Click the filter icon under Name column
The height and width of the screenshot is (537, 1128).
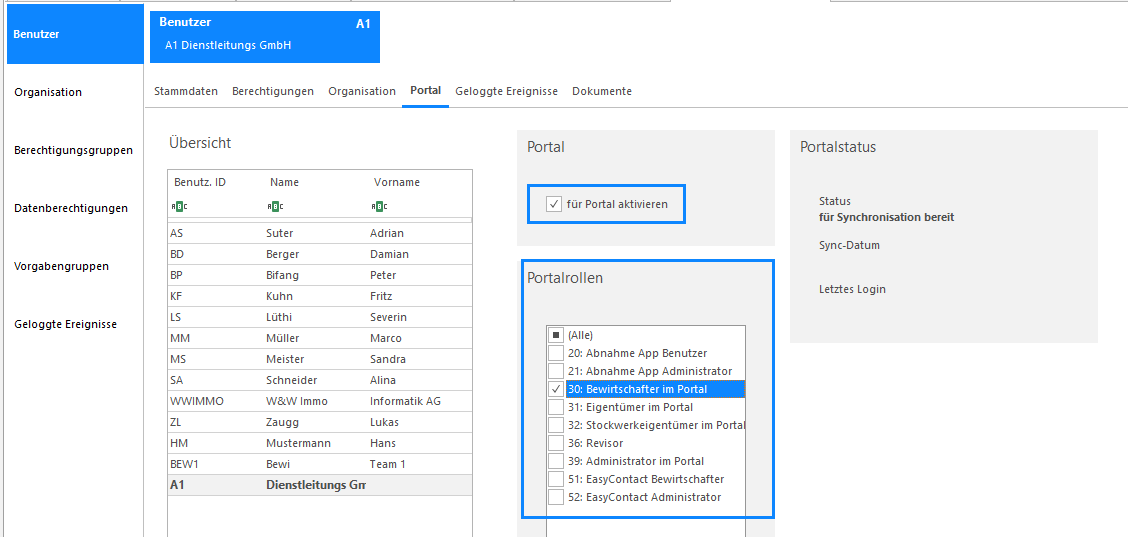pyautogui.click(x=275, y=207)
